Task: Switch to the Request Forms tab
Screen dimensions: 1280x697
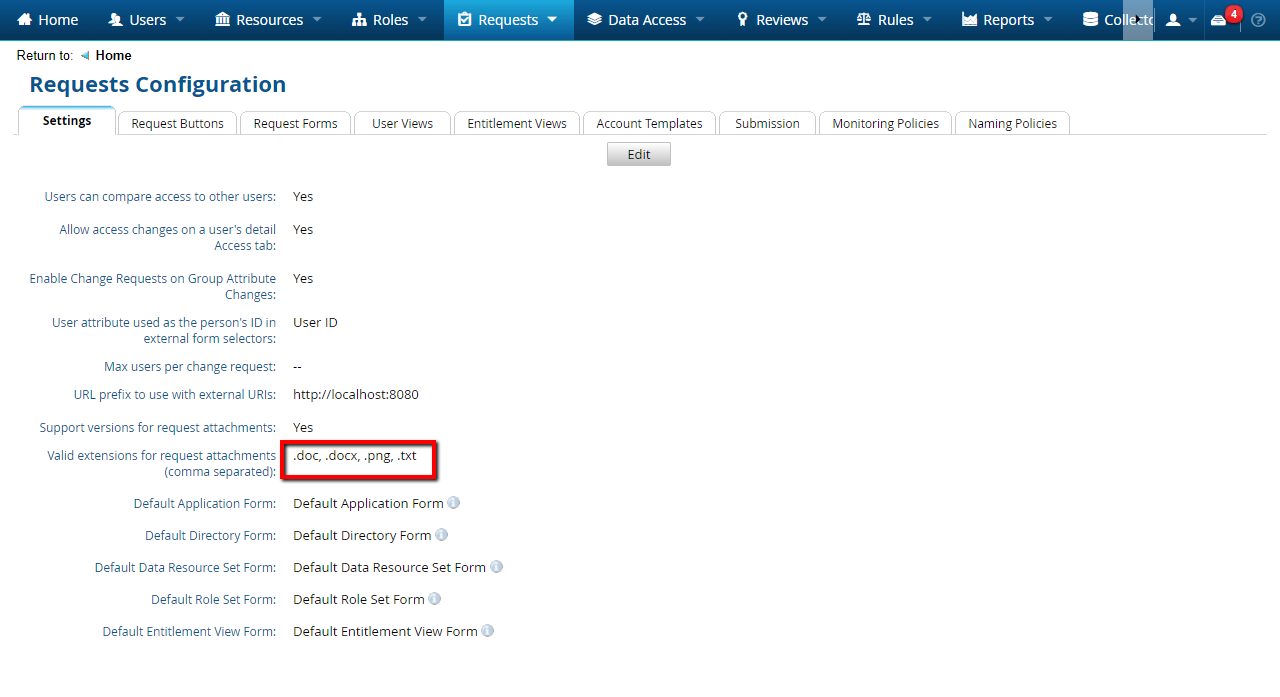Action: pos(295,122)
